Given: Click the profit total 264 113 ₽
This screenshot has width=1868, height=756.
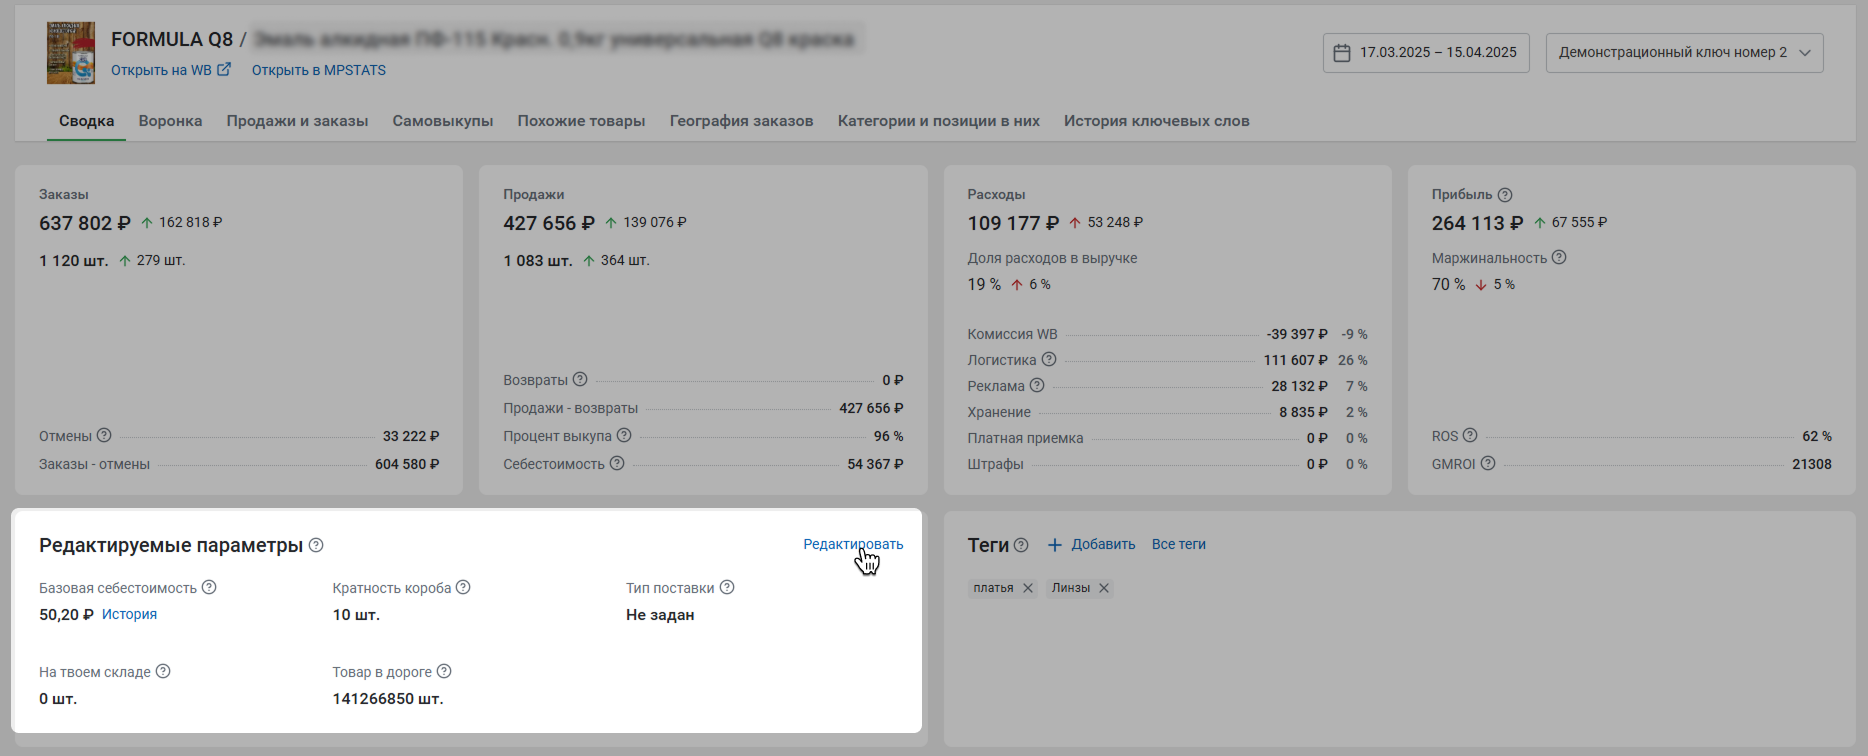Looking at the screenshot, I should click(1478, 223).
